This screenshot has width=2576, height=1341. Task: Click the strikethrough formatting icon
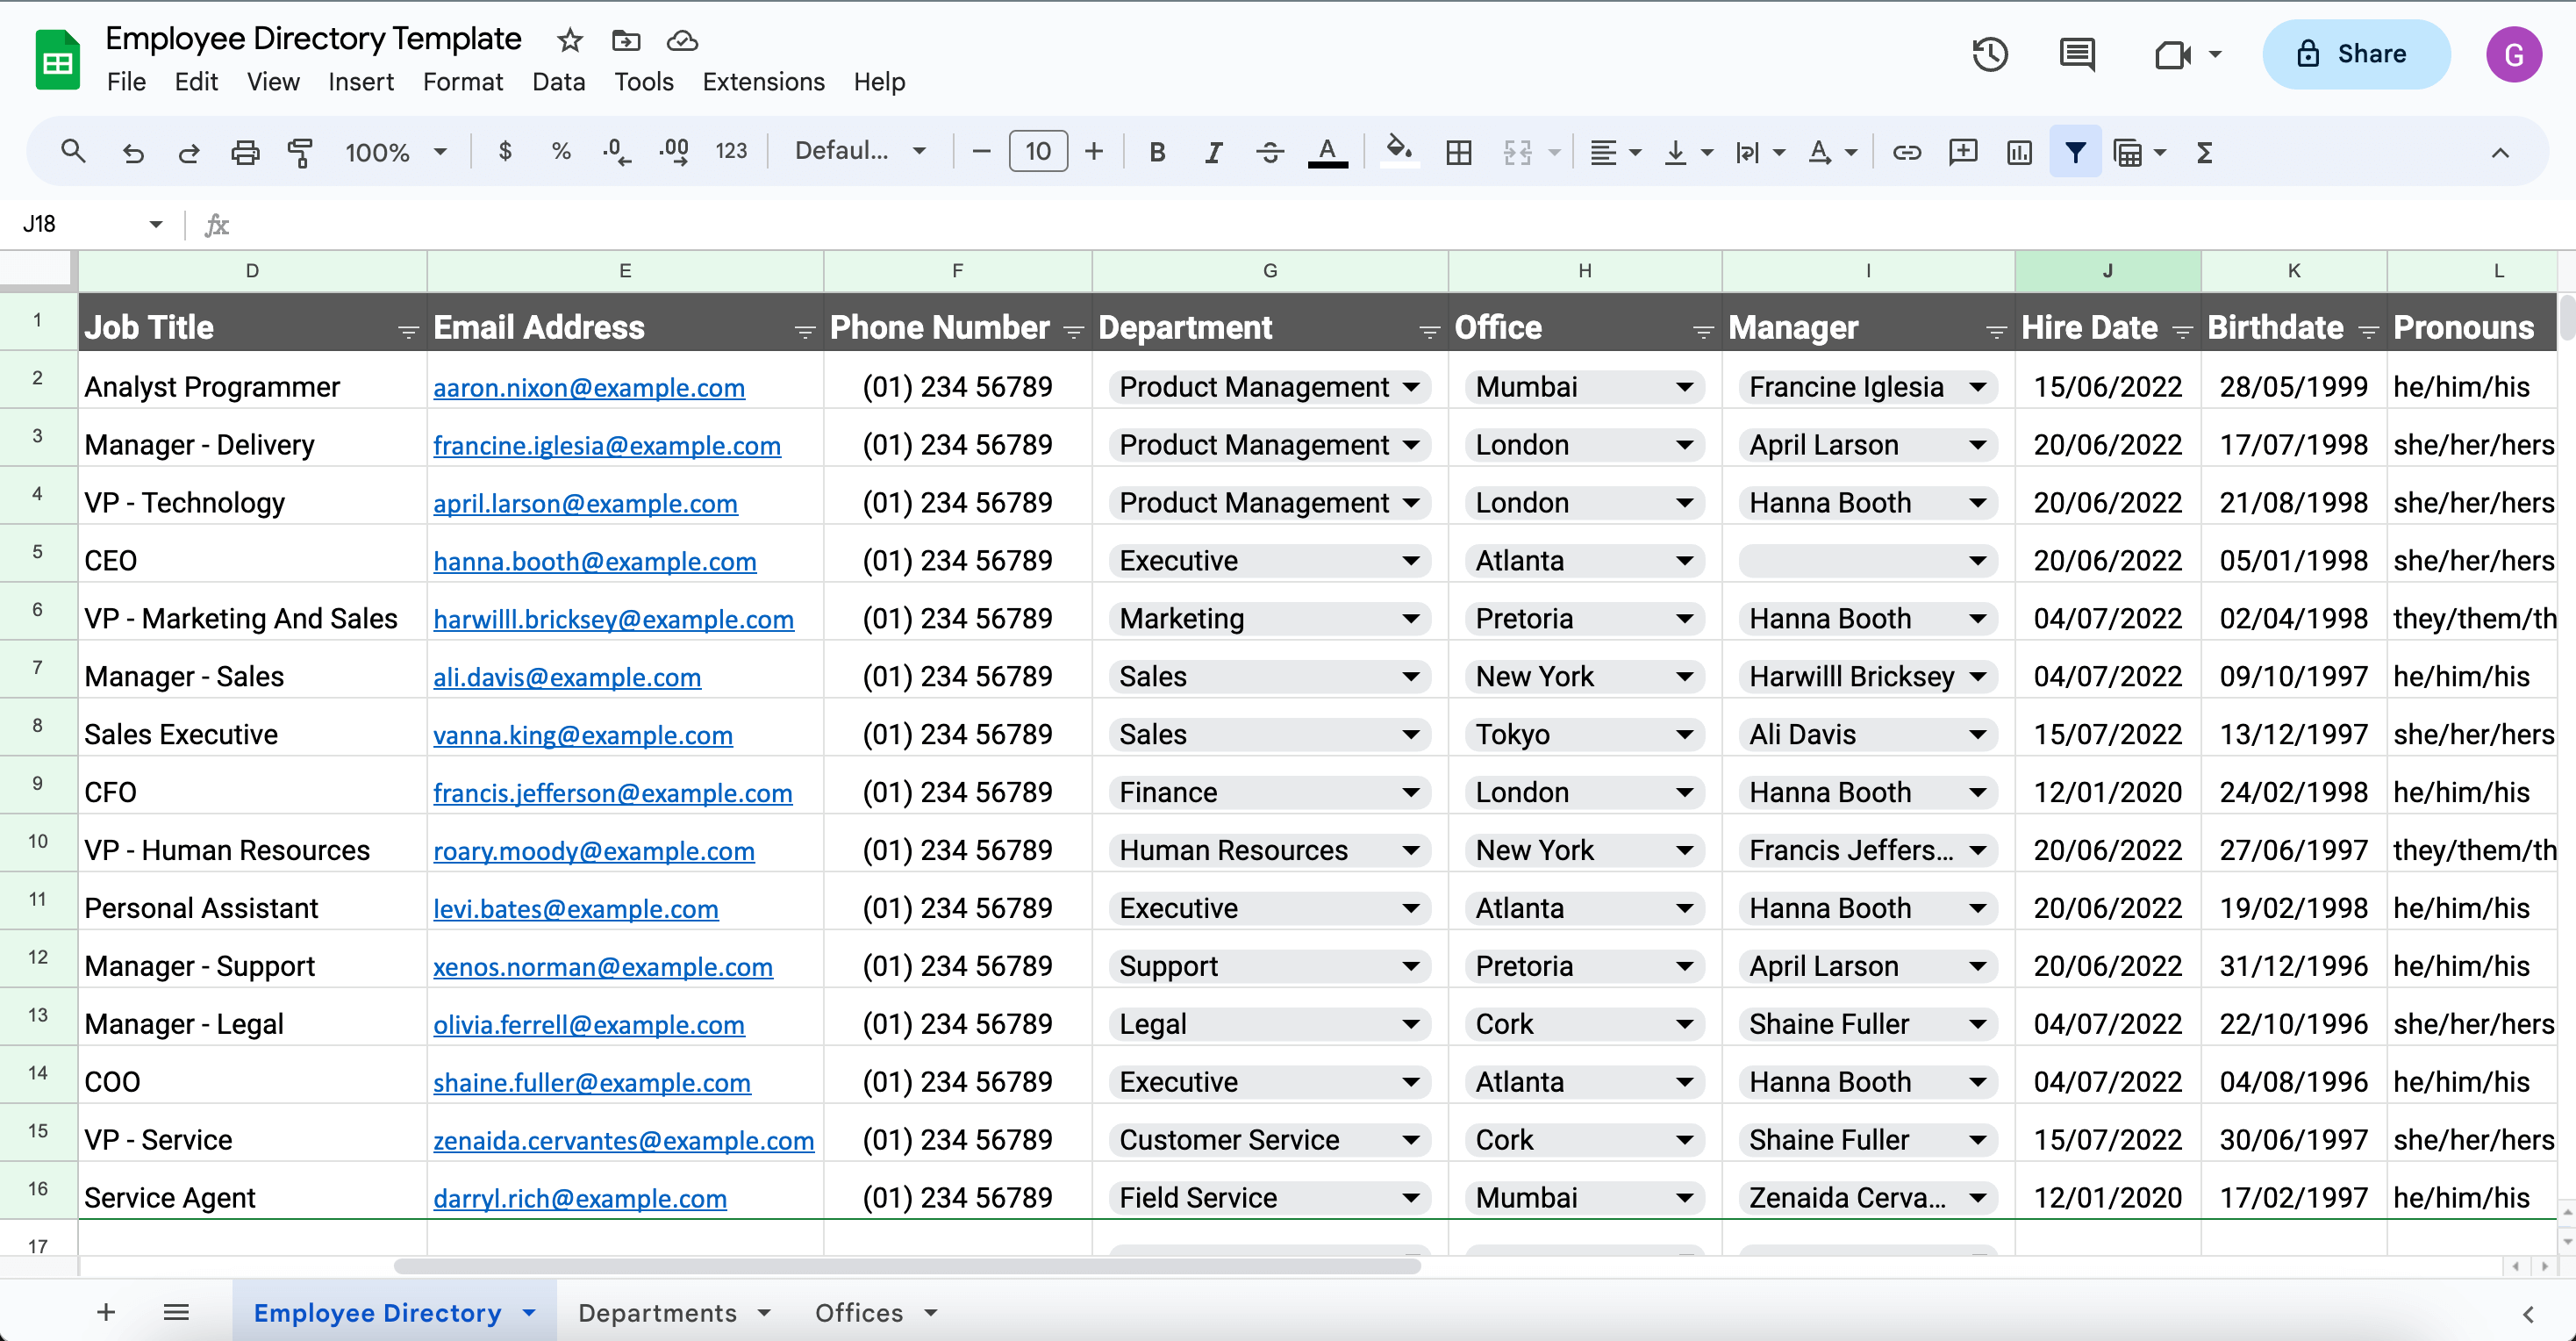[1270, 154]
